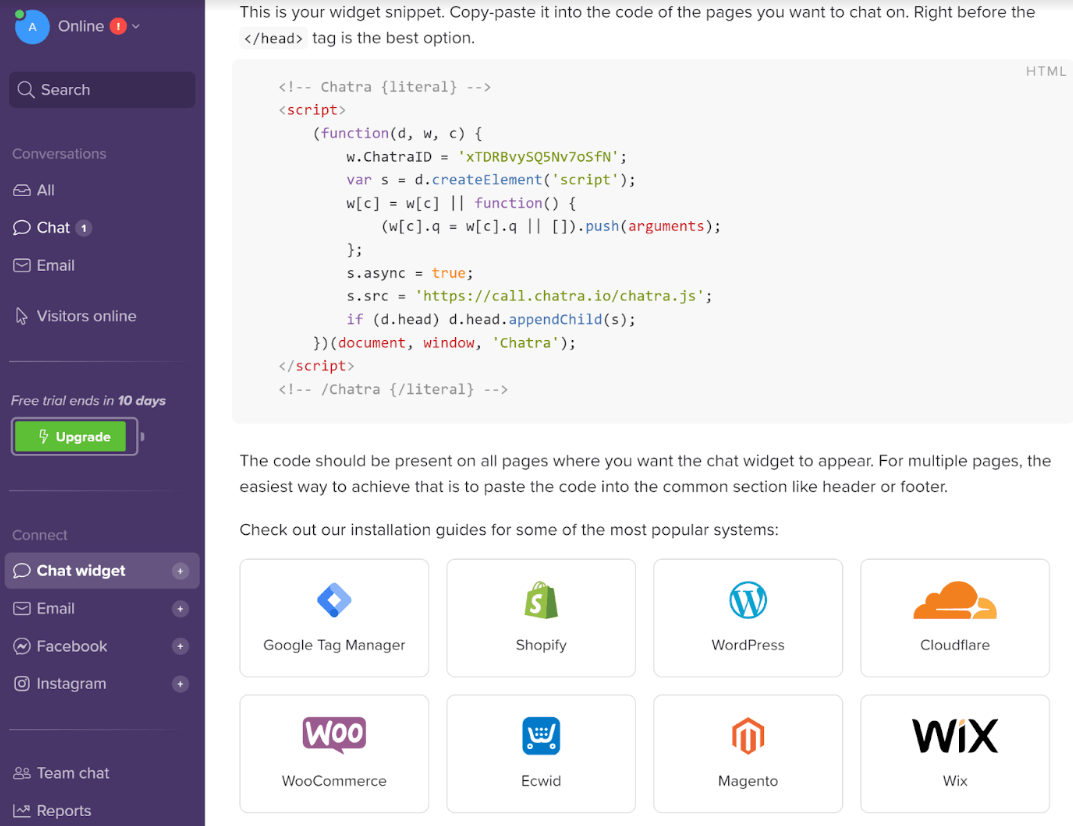Click plus button next to Facebook

click(x=180, y=646)
